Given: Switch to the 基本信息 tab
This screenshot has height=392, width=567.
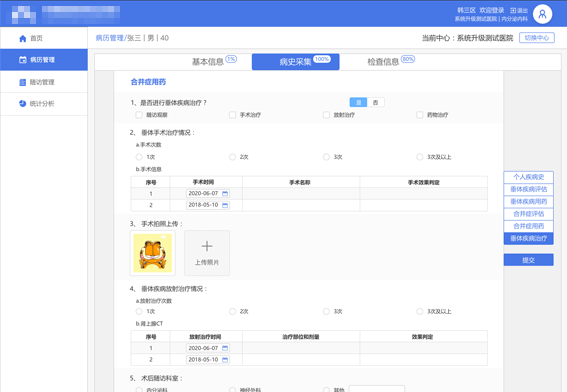Looking at the screenshot, I should click(208, 62).
